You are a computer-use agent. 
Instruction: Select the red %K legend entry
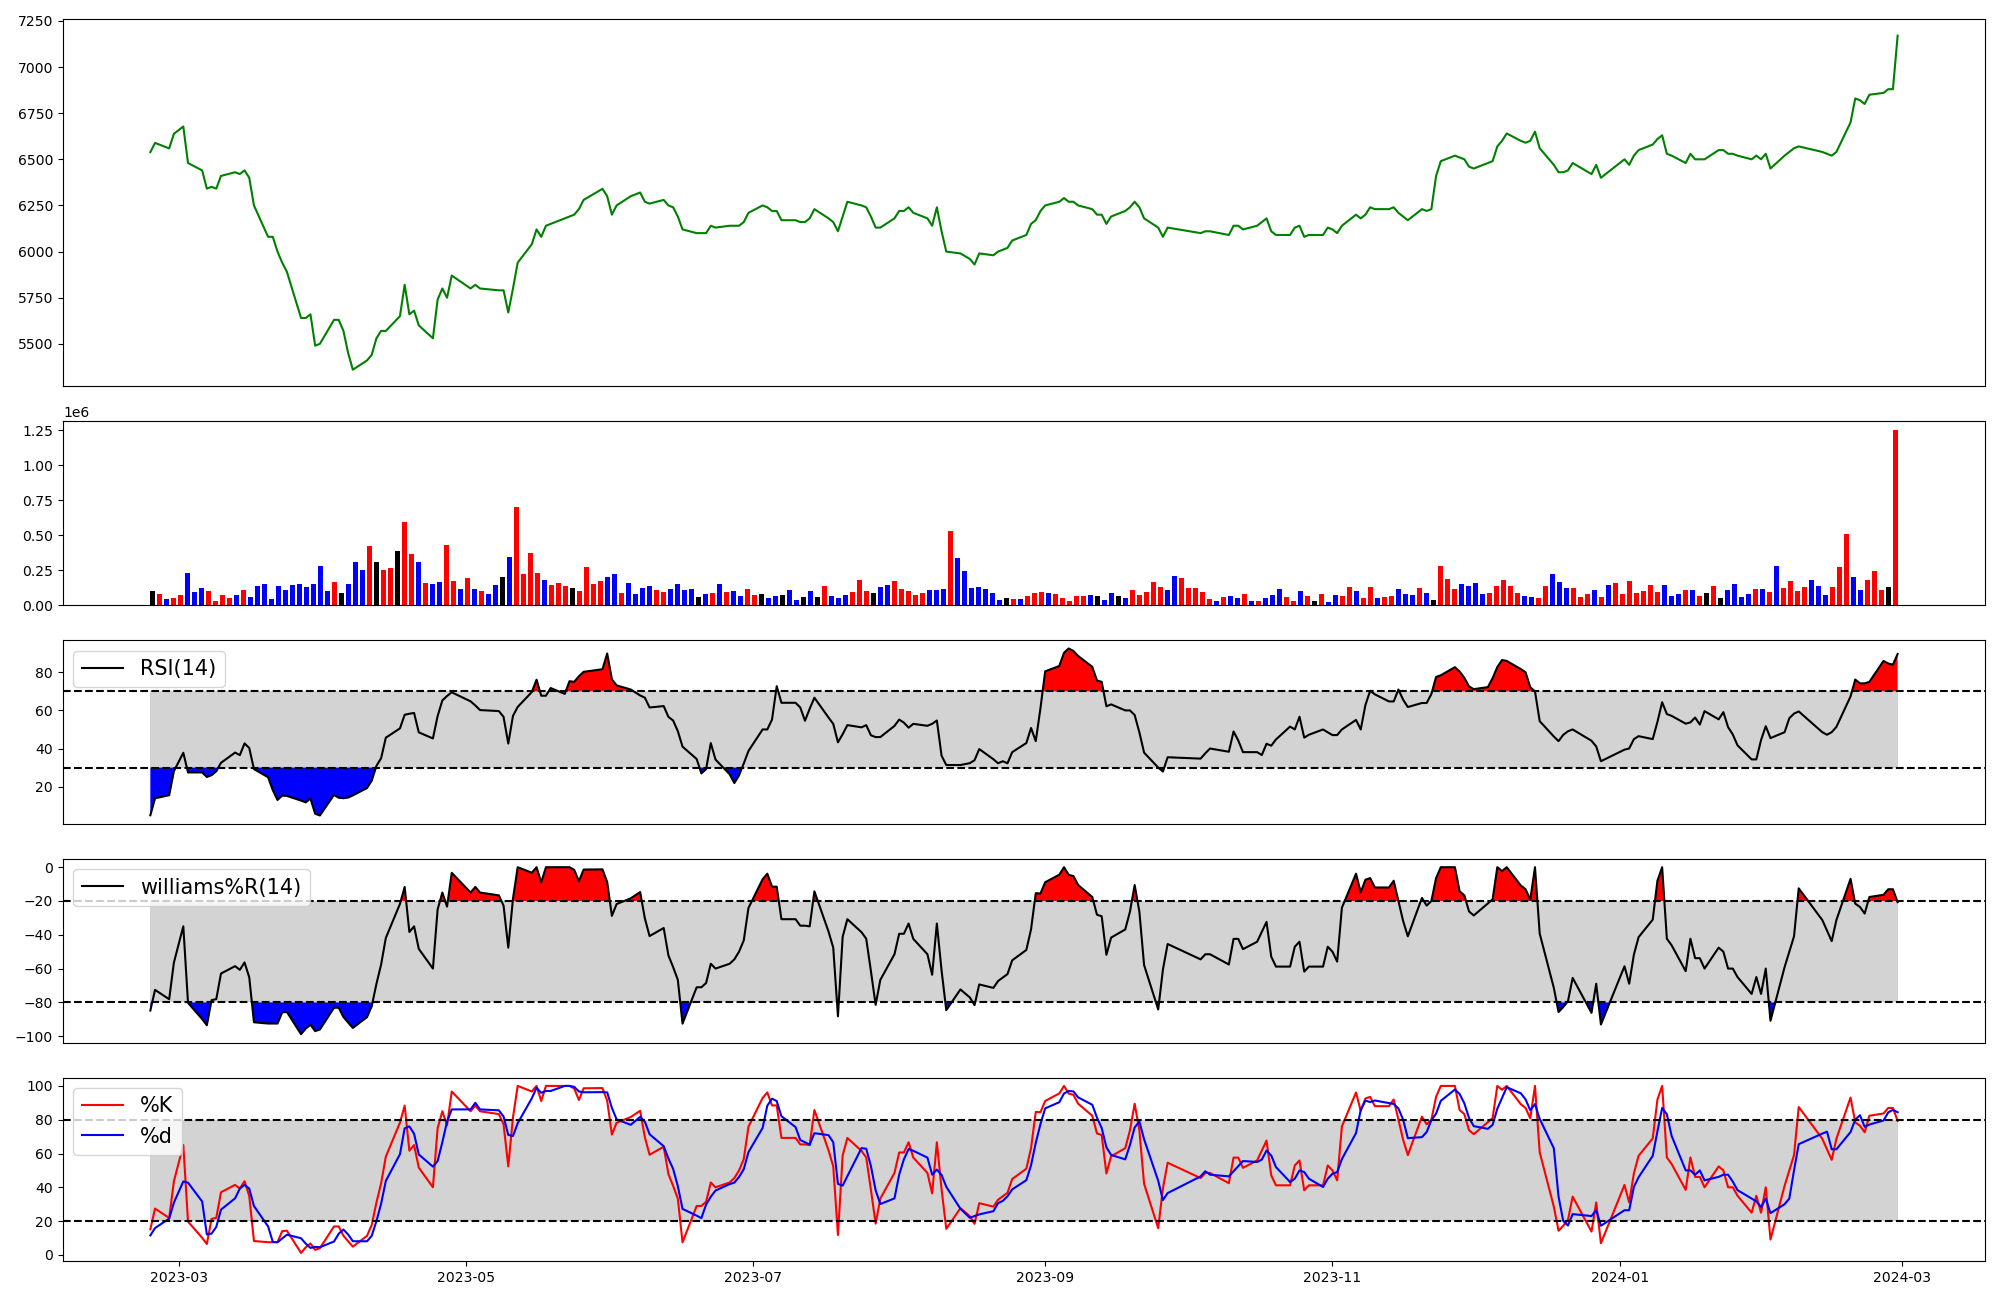point(155,1105)
